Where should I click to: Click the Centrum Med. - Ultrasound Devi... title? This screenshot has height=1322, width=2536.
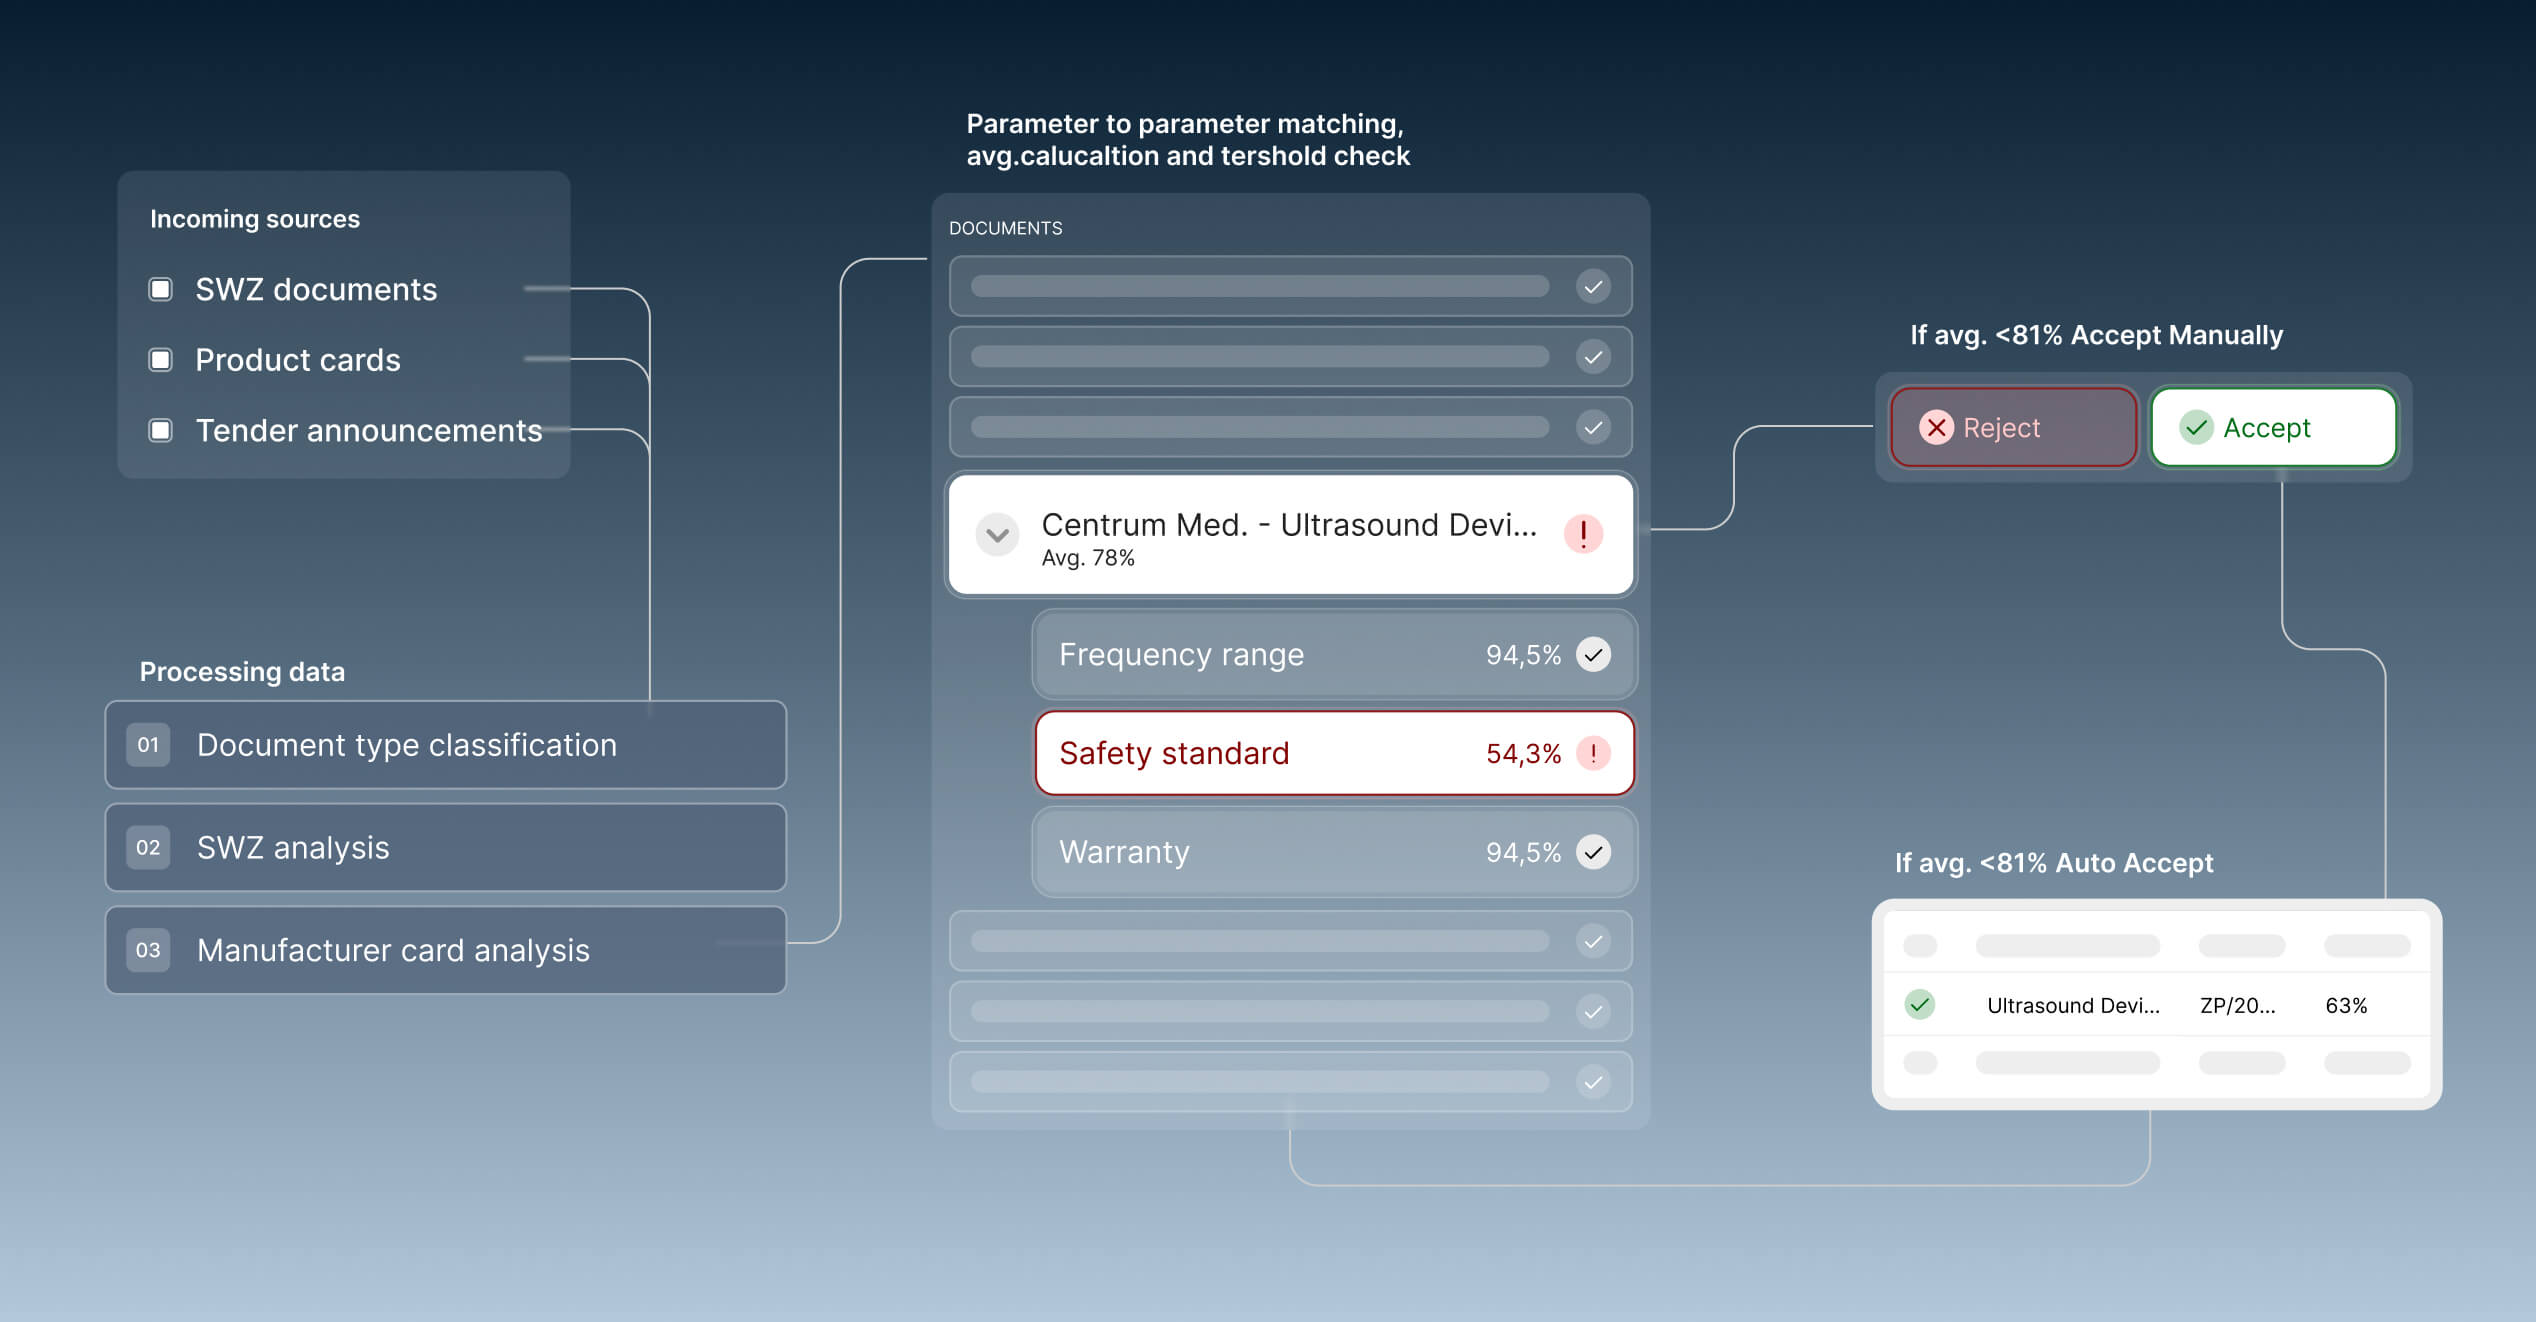pyautogui.click(x=1289, y=524)
